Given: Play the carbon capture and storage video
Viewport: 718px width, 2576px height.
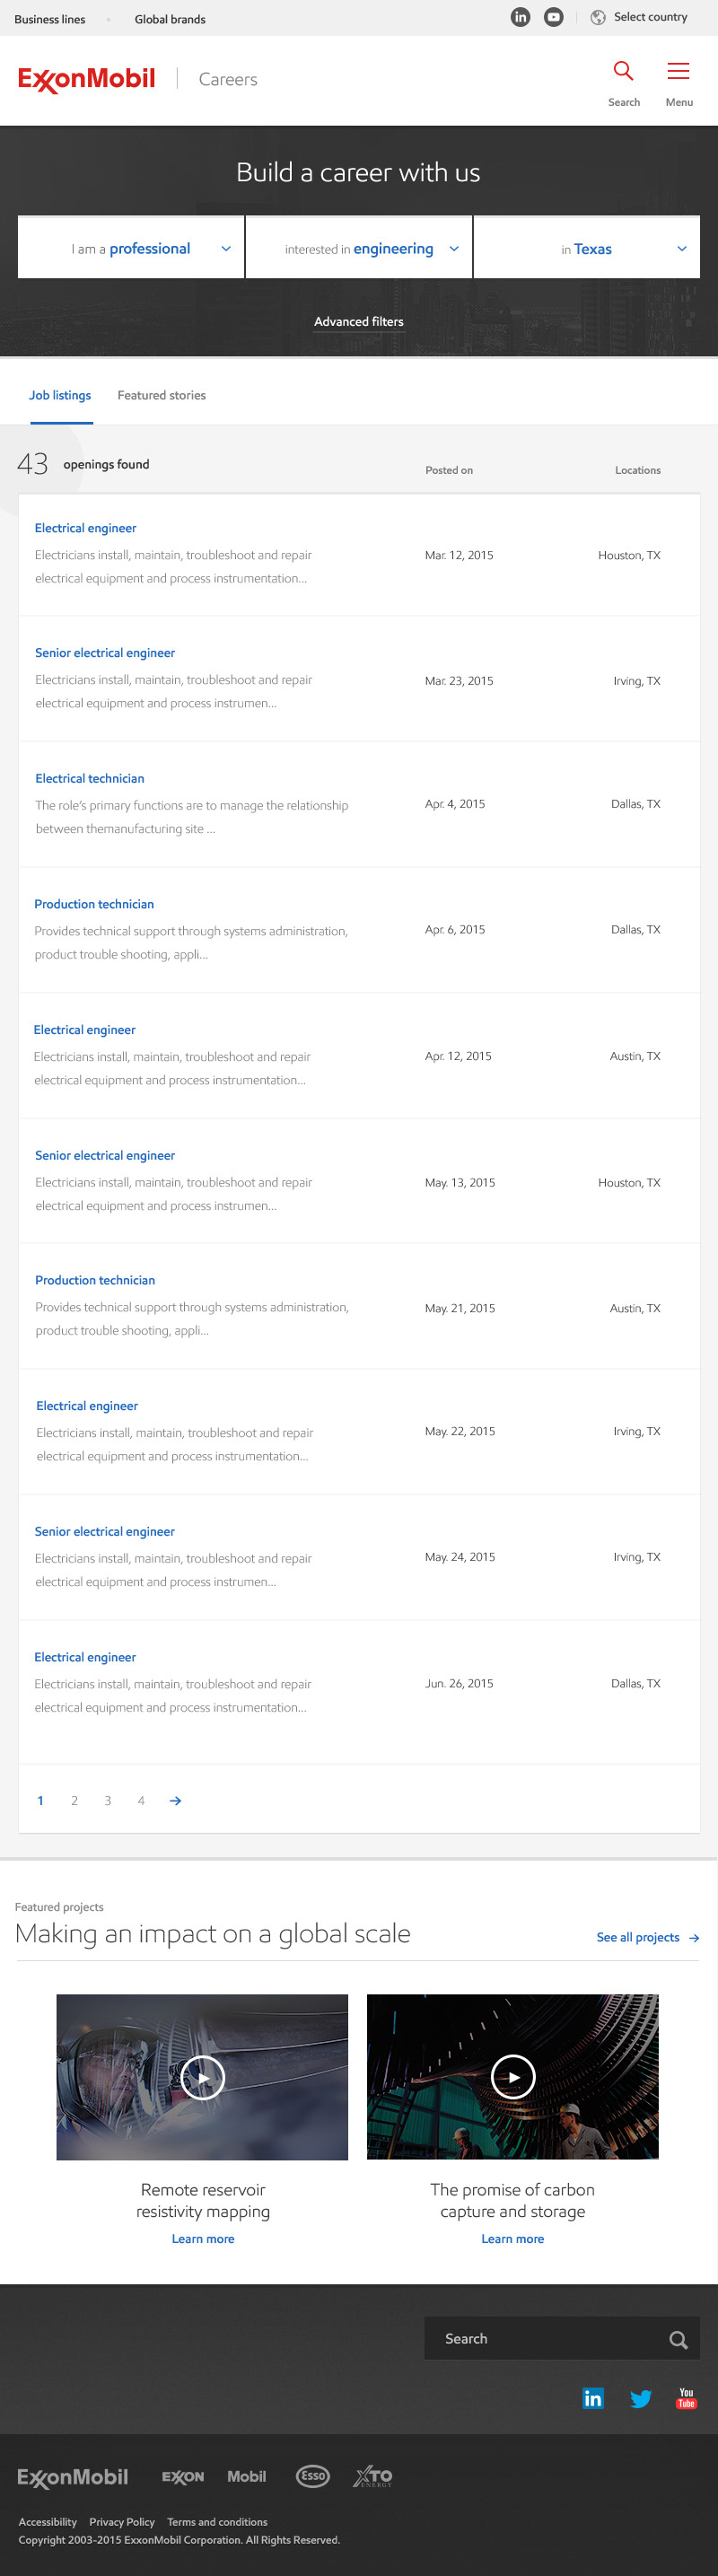Looking at the screenshot, I should (x=513, y=2077).
